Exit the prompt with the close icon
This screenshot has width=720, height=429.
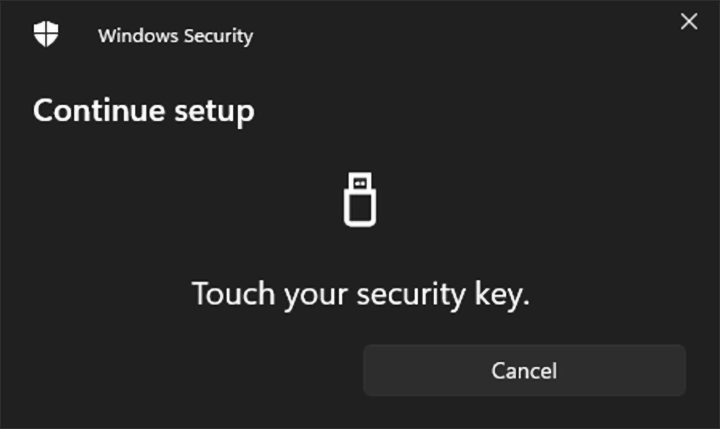pyautogui.click(x=689, y=22)
